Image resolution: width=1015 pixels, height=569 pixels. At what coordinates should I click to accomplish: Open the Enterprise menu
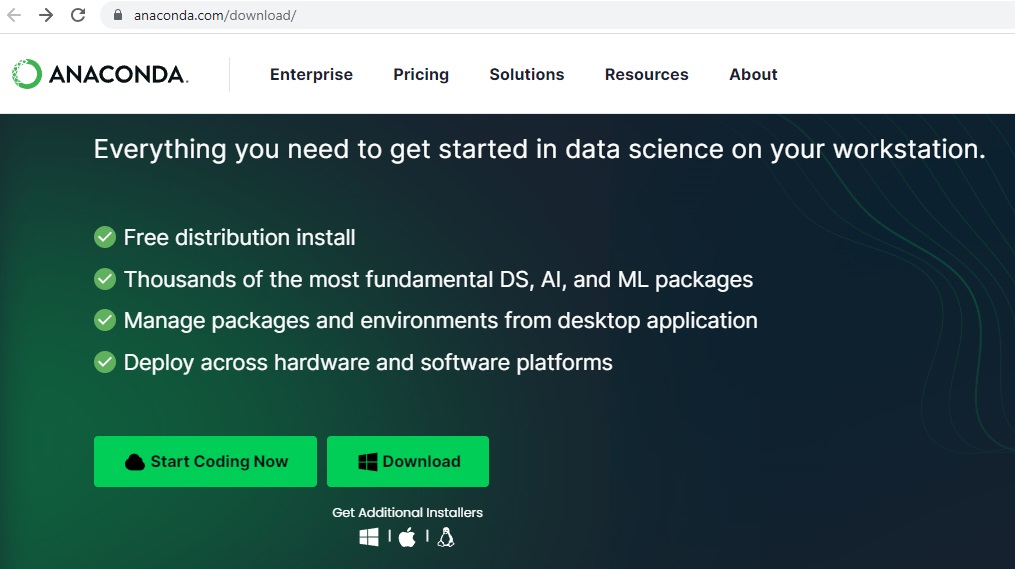(311, 74)
